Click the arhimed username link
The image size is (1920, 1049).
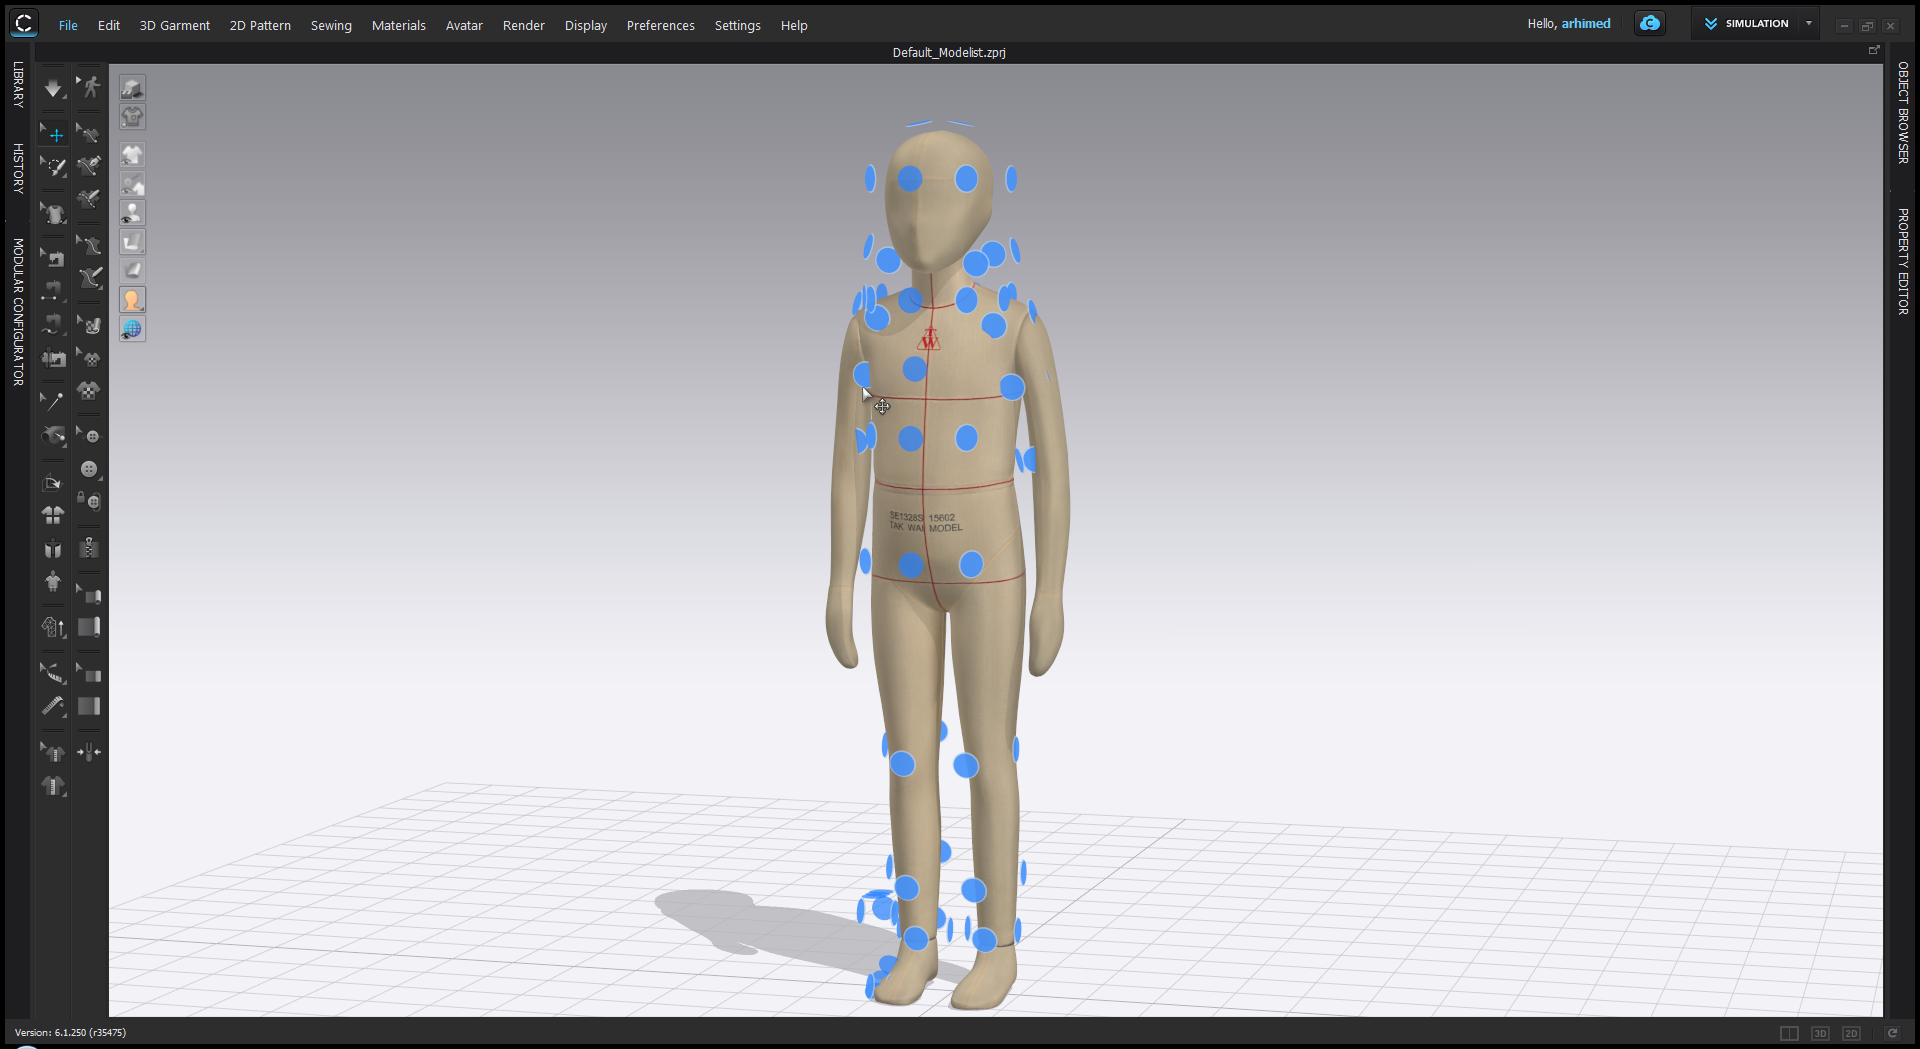(x=1586, y=23)
